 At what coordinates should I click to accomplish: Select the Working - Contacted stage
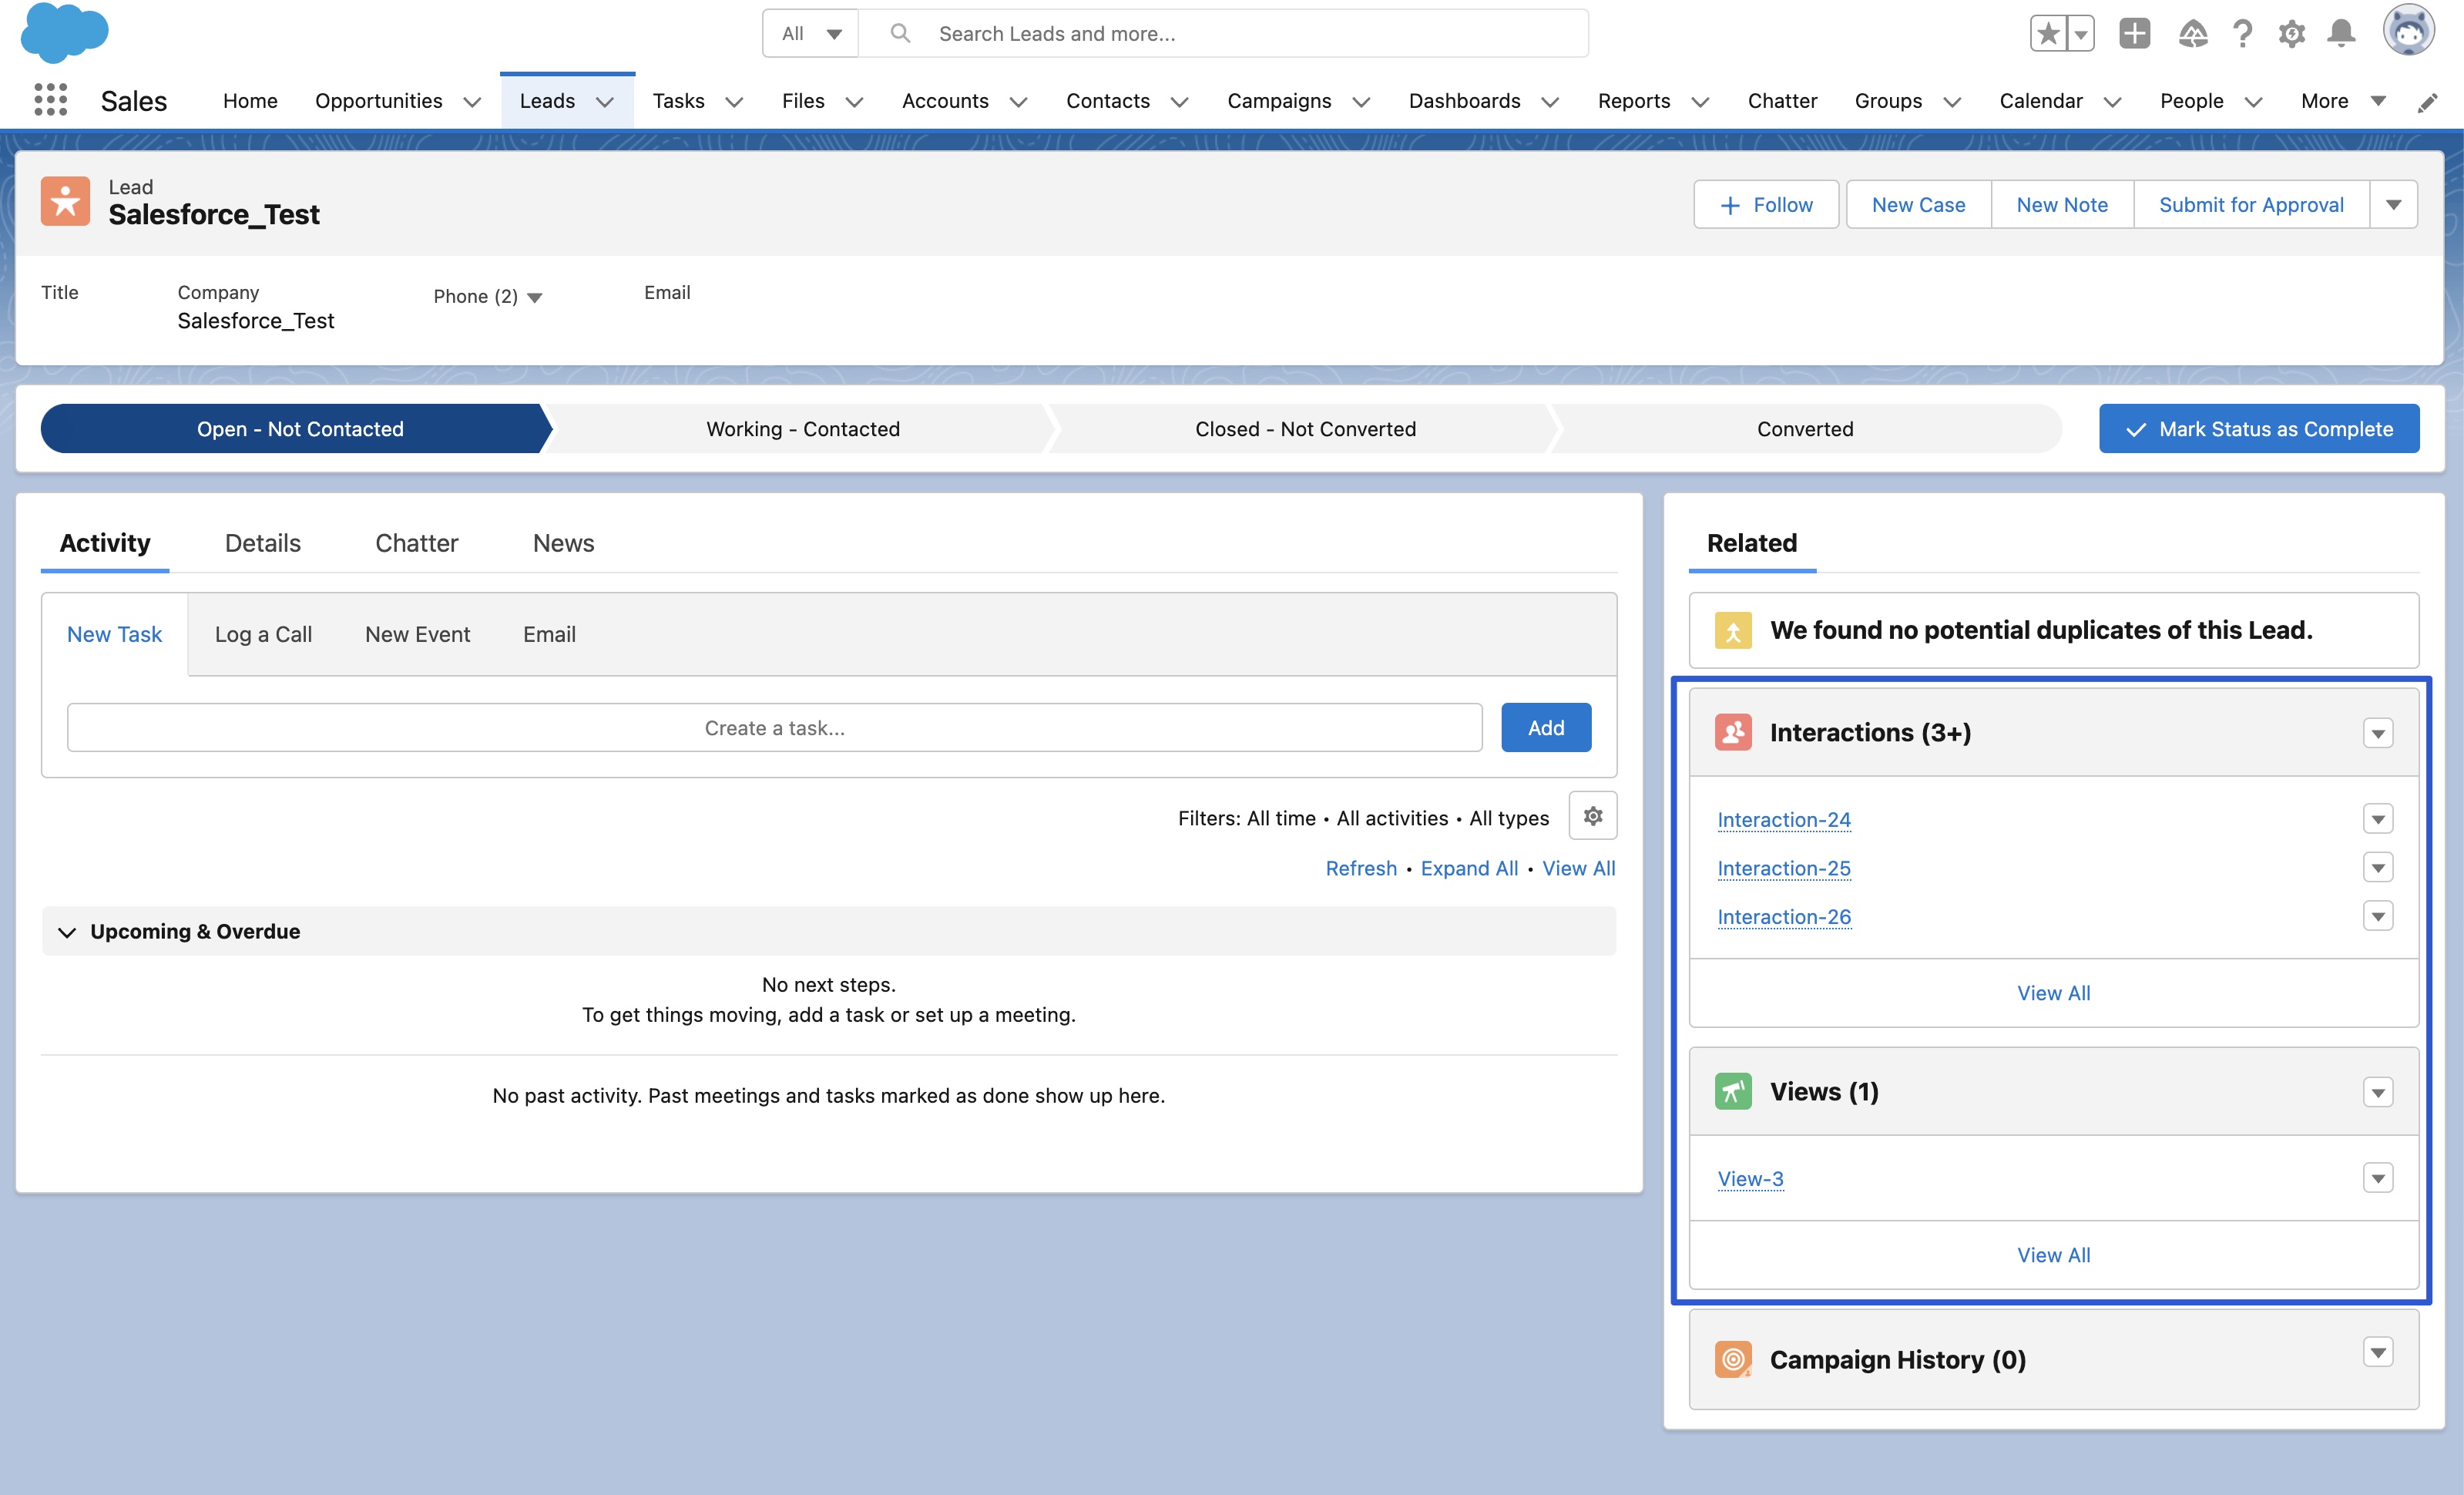[x=803, y=428]
